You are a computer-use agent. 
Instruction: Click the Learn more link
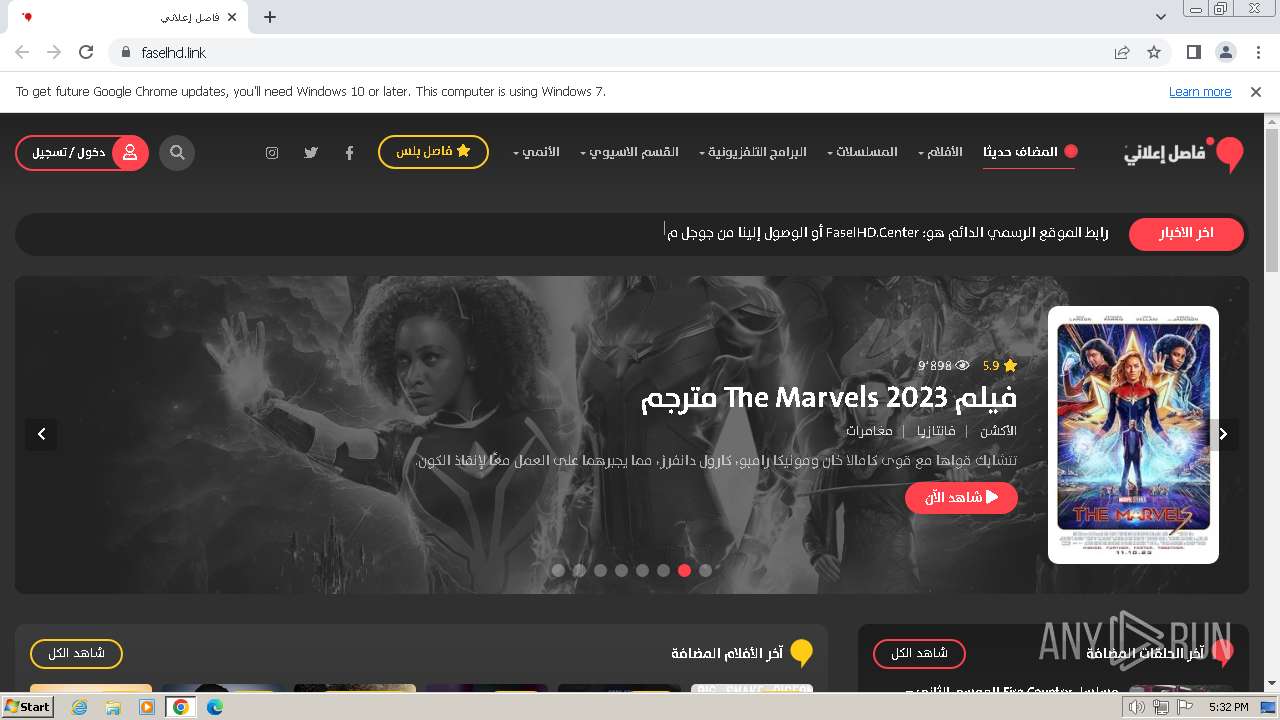(1200, 91)
